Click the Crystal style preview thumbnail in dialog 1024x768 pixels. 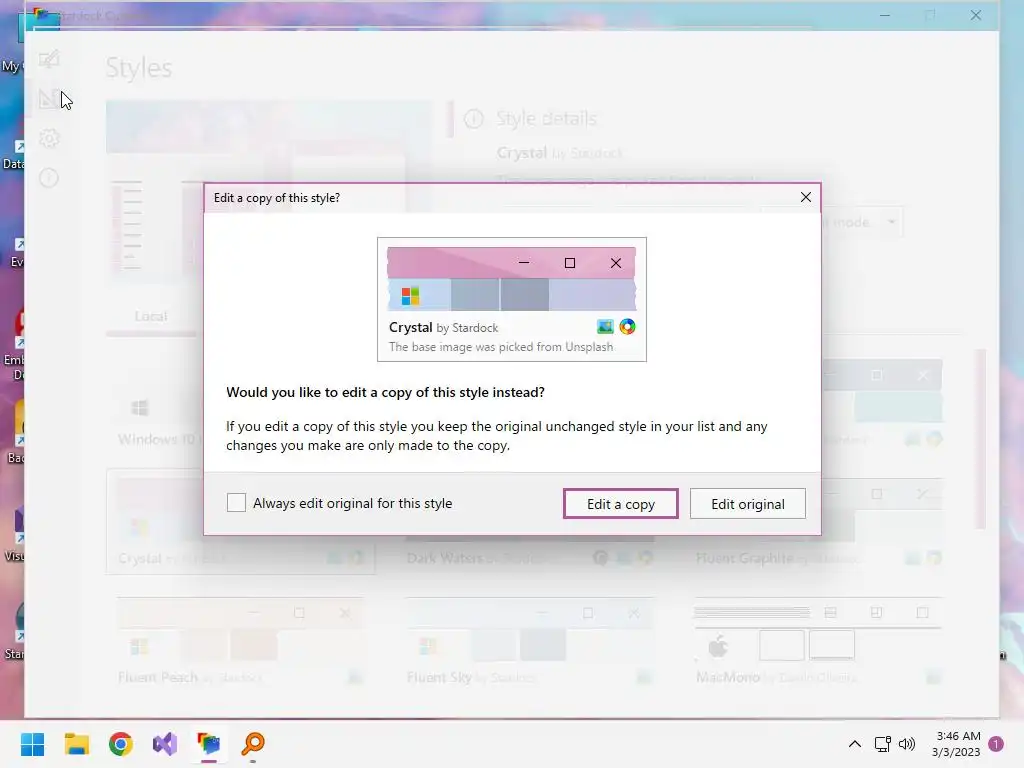511,279
